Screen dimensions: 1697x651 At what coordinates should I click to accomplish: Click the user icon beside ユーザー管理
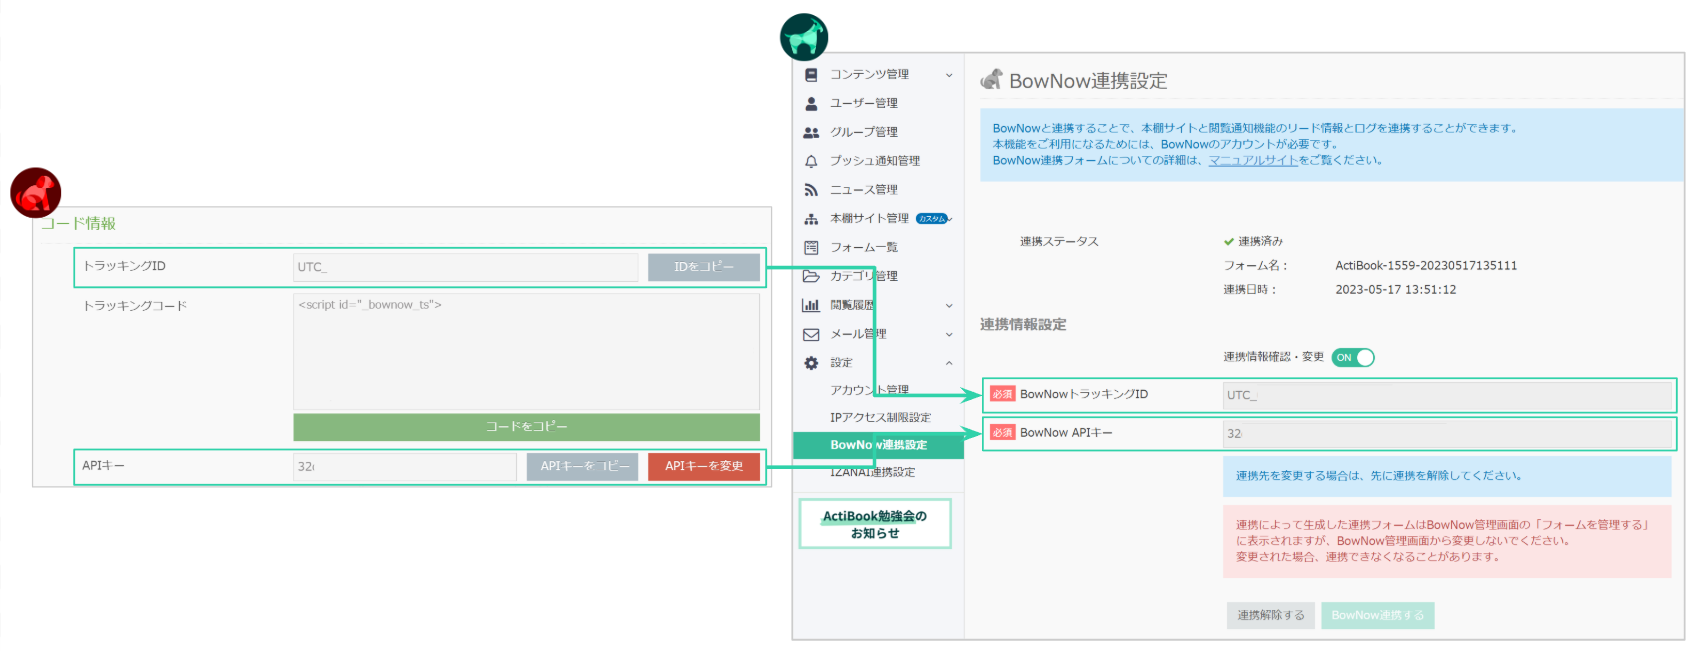point(811,103)
